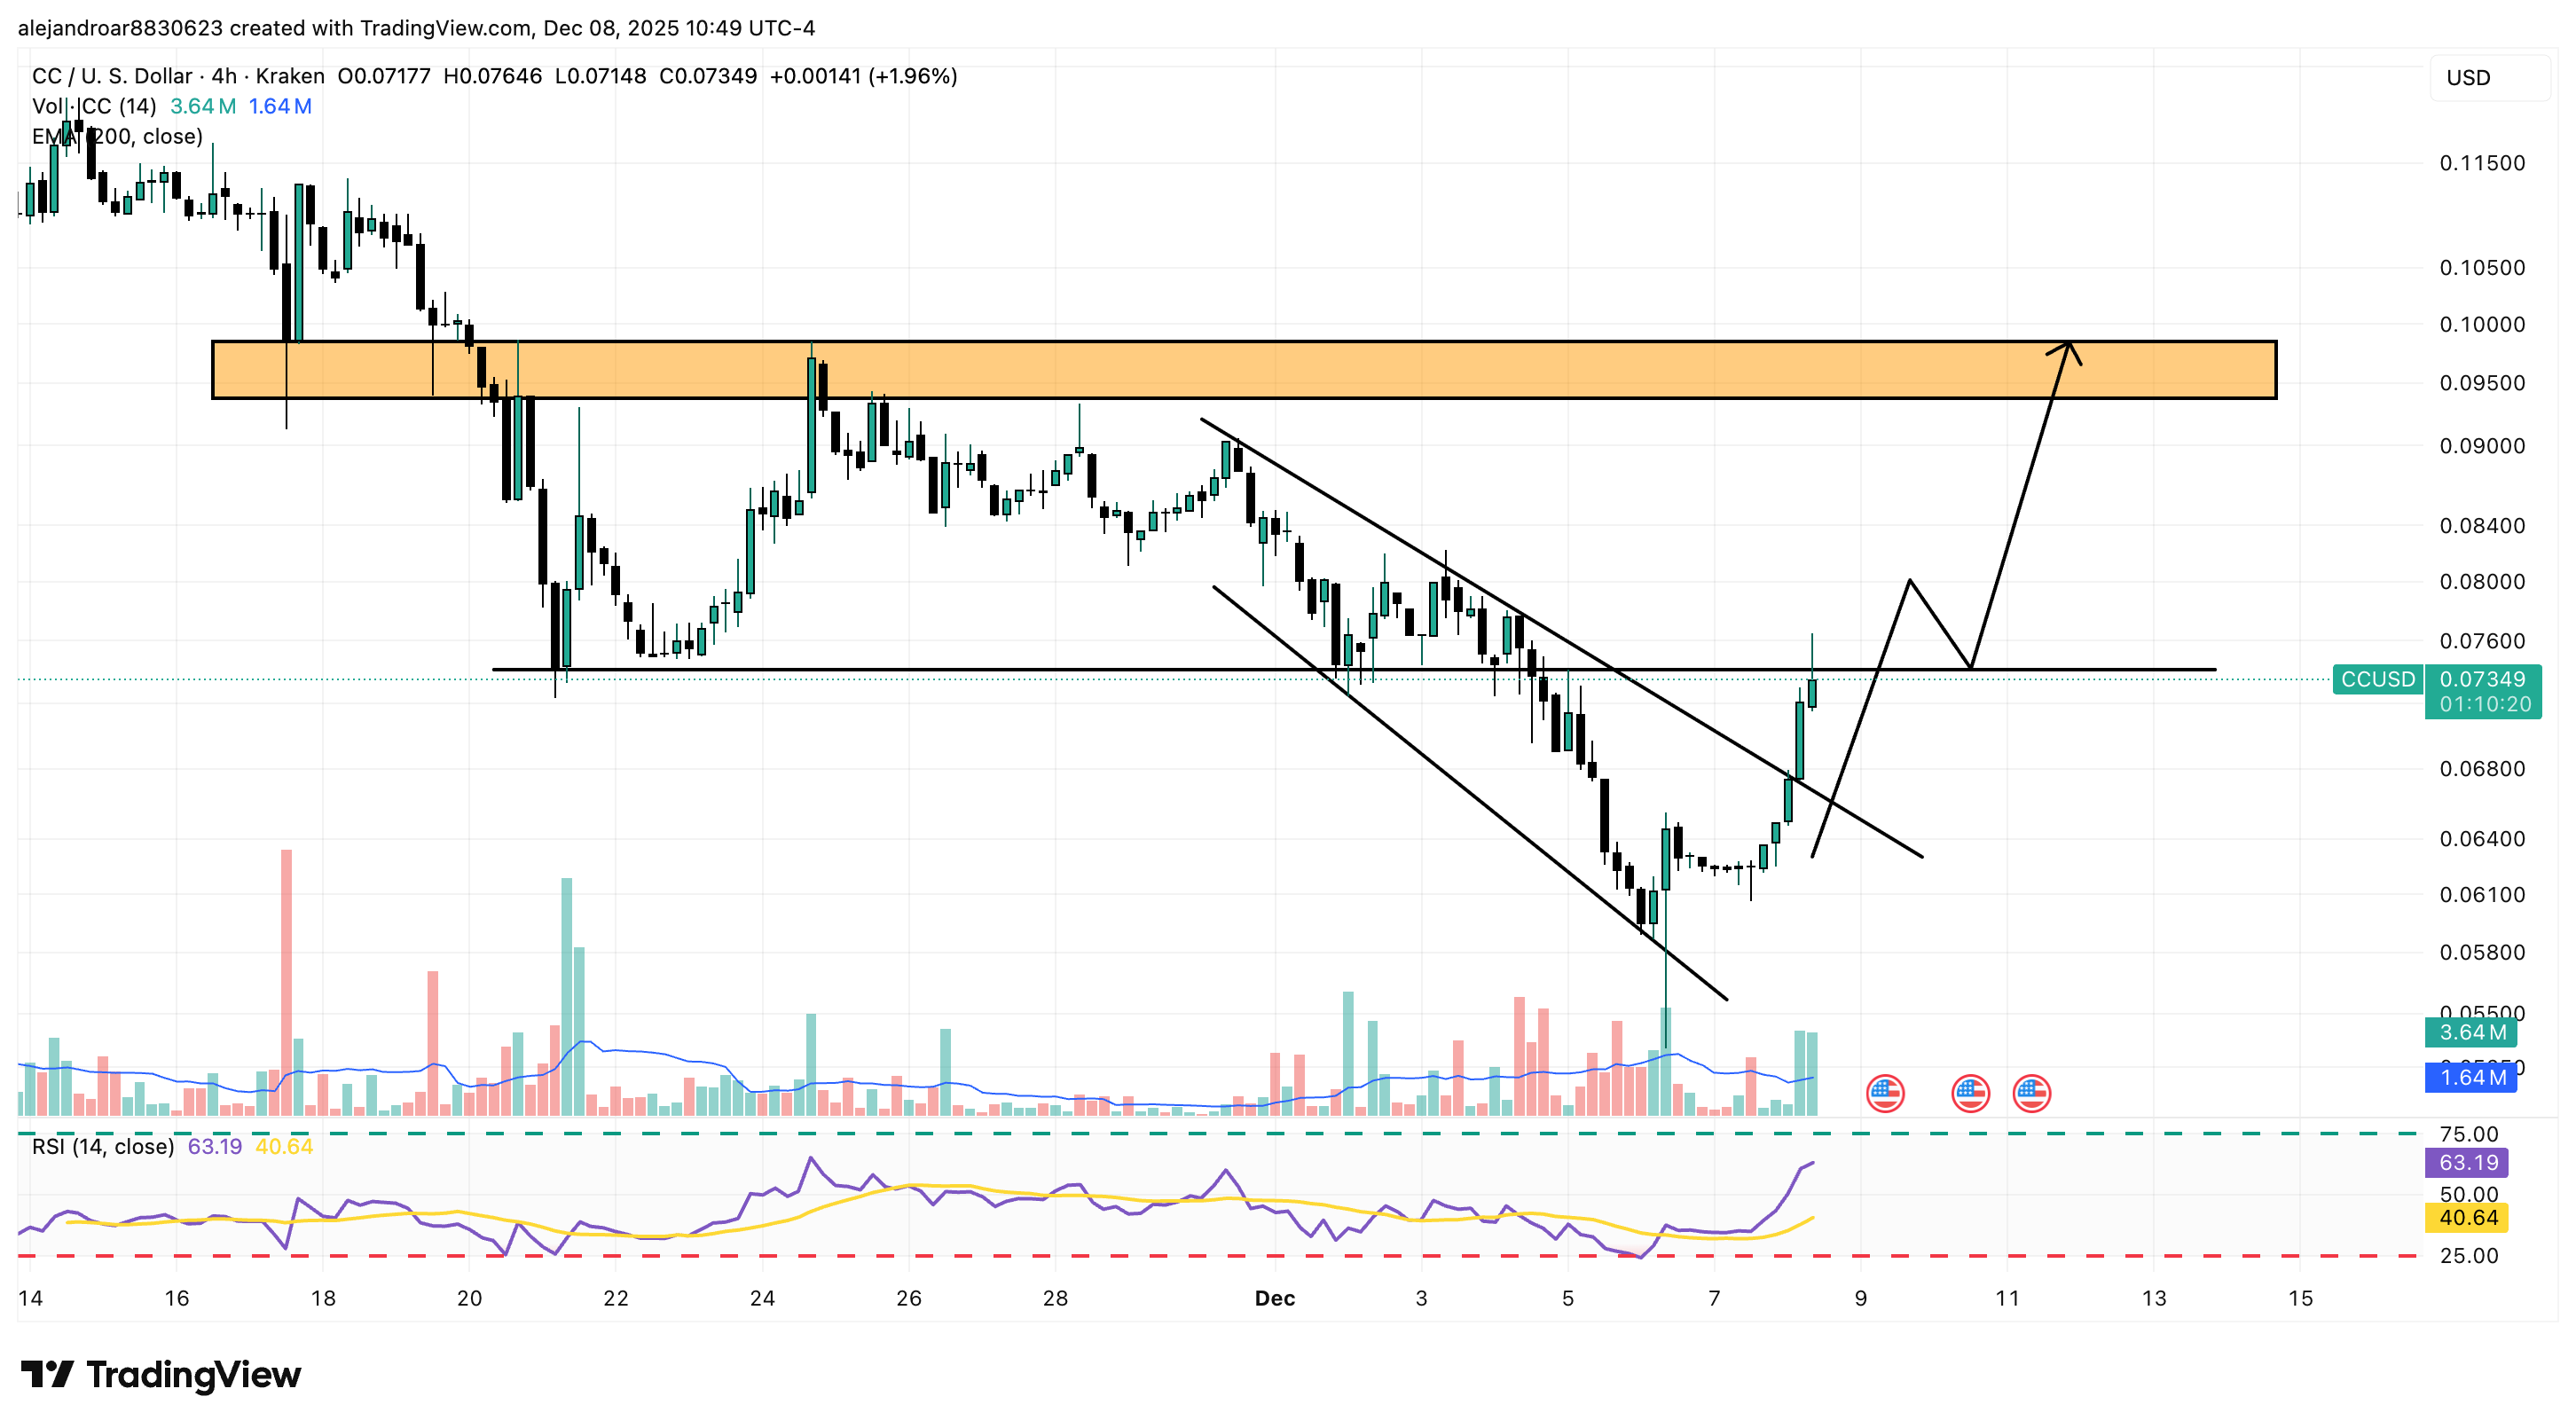Image resolution: width=2576 pixels, height=1428 pixels.
Task: Click the blue 1.64 M volume label
Action: click(2472, 1078)
